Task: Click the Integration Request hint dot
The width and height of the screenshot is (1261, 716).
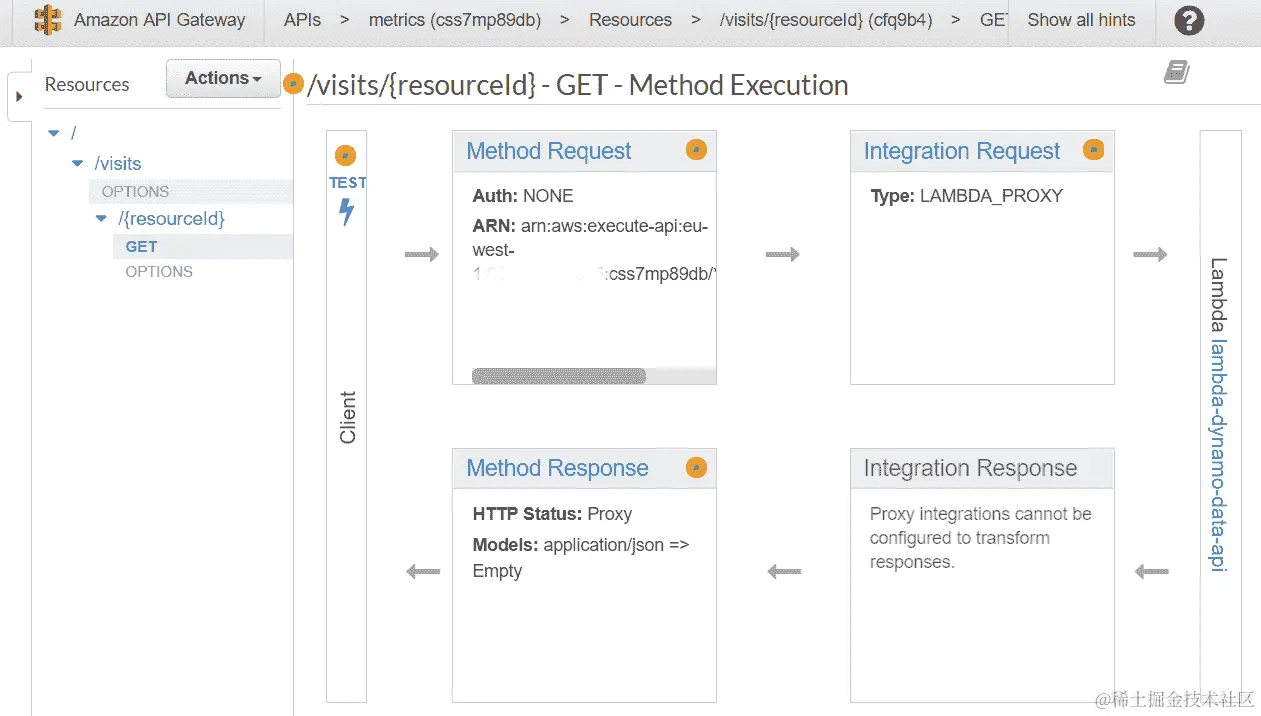Action: [1094, 150]
